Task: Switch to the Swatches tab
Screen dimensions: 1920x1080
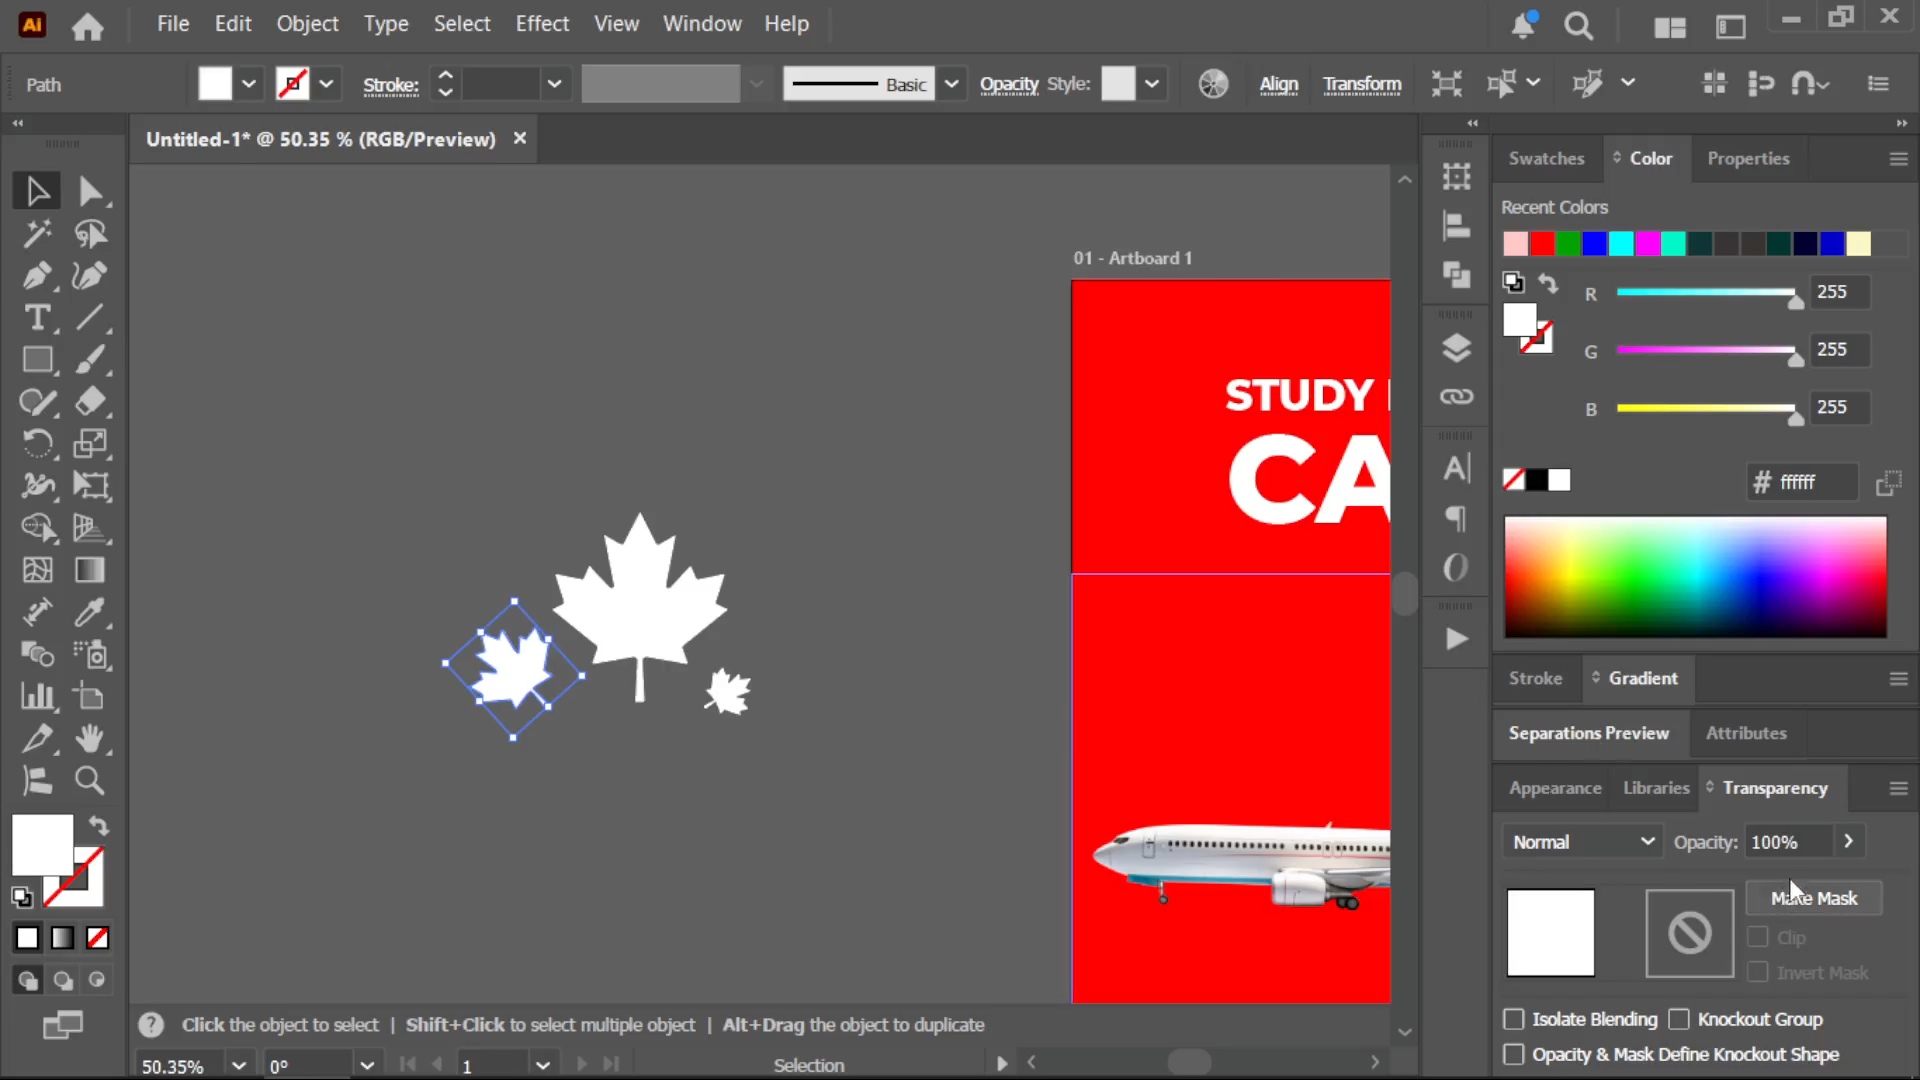Action: (1546, 158)
